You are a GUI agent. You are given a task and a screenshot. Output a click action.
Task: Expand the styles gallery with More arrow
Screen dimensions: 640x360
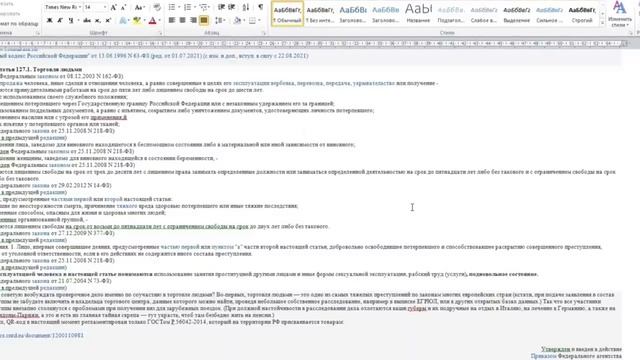tap(602, 23)
